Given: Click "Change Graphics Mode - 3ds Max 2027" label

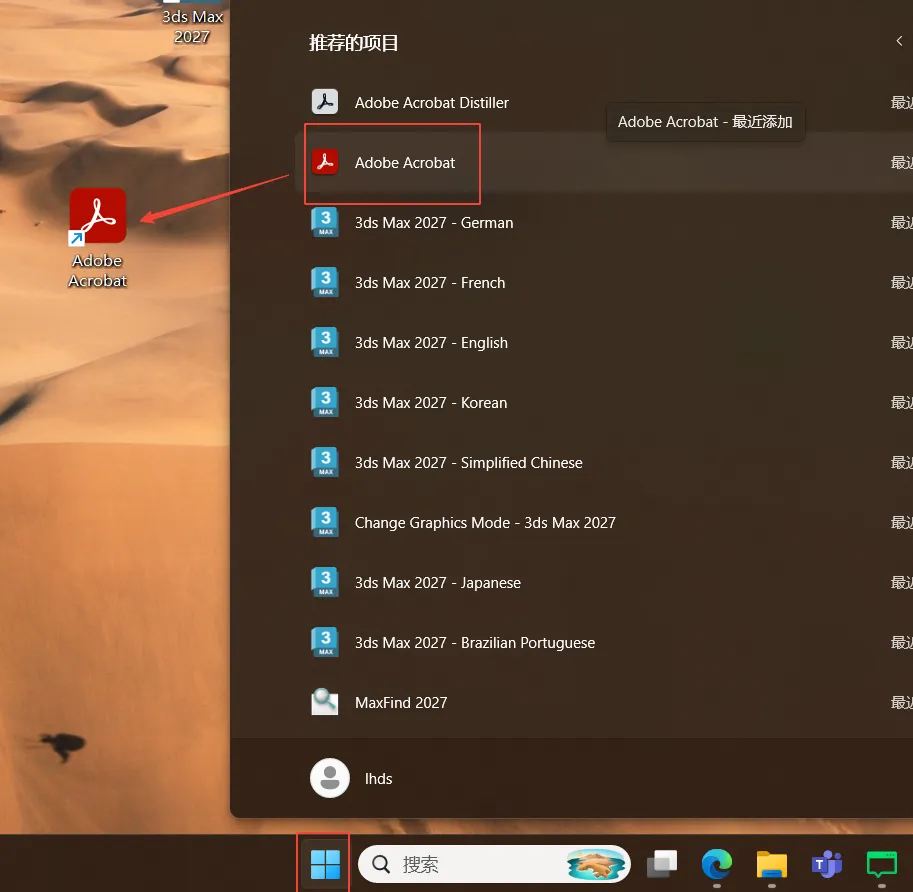Looking at the screenshot, I should 485,522.
